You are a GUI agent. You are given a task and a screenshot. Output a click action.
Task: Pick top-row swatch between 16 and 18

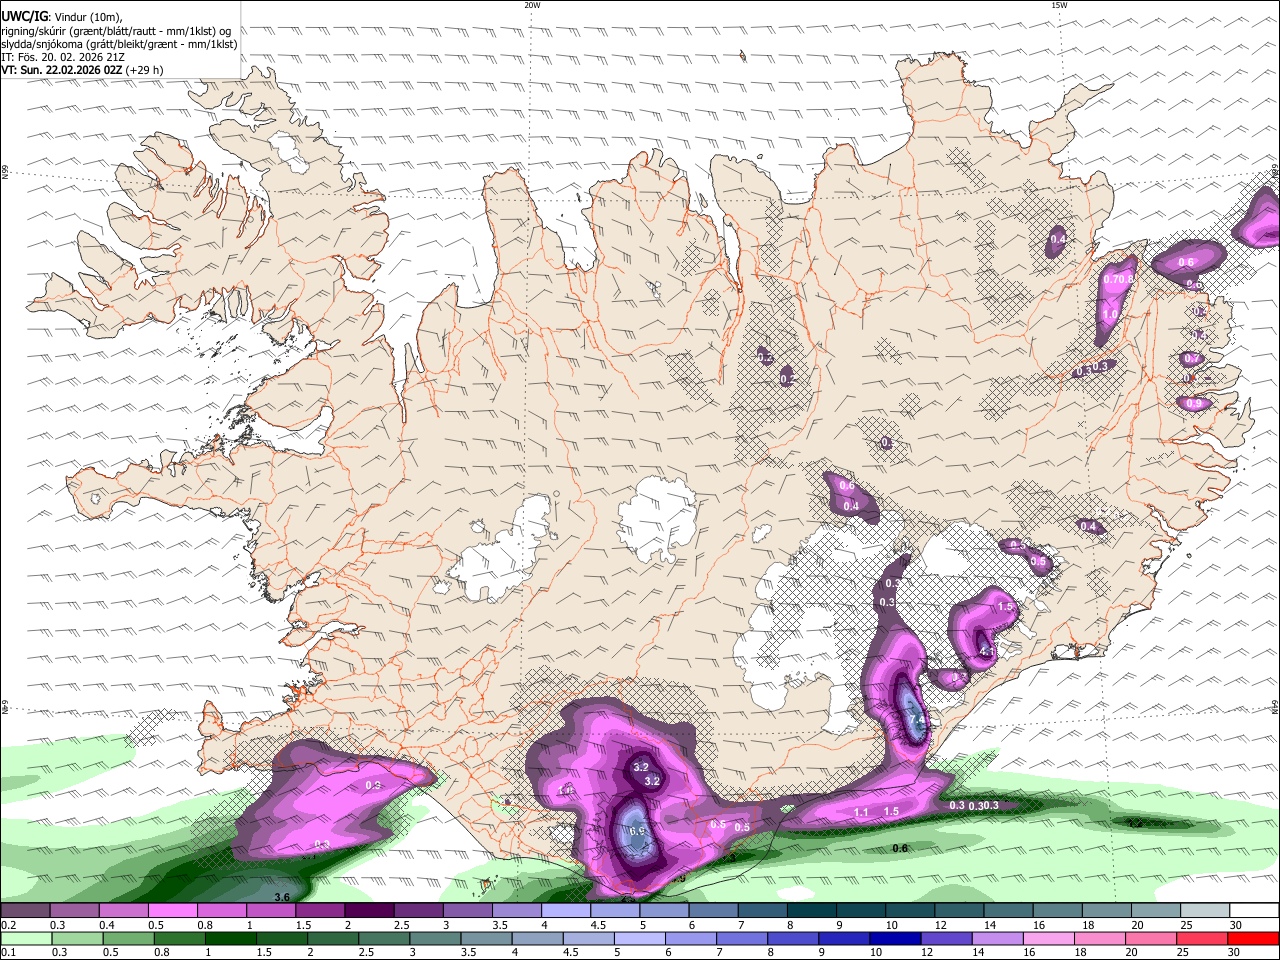[x=1056, y=911]
